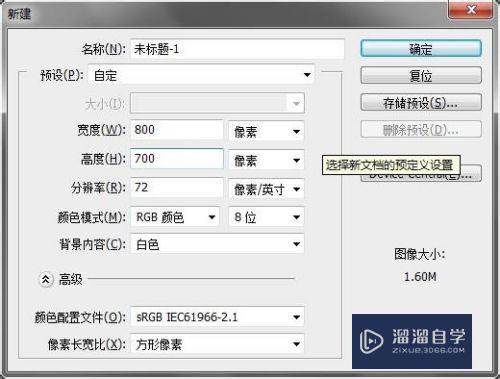Click the 图像大小 label text
Viewport: 500px width, 379px height.
pos(419,254)
